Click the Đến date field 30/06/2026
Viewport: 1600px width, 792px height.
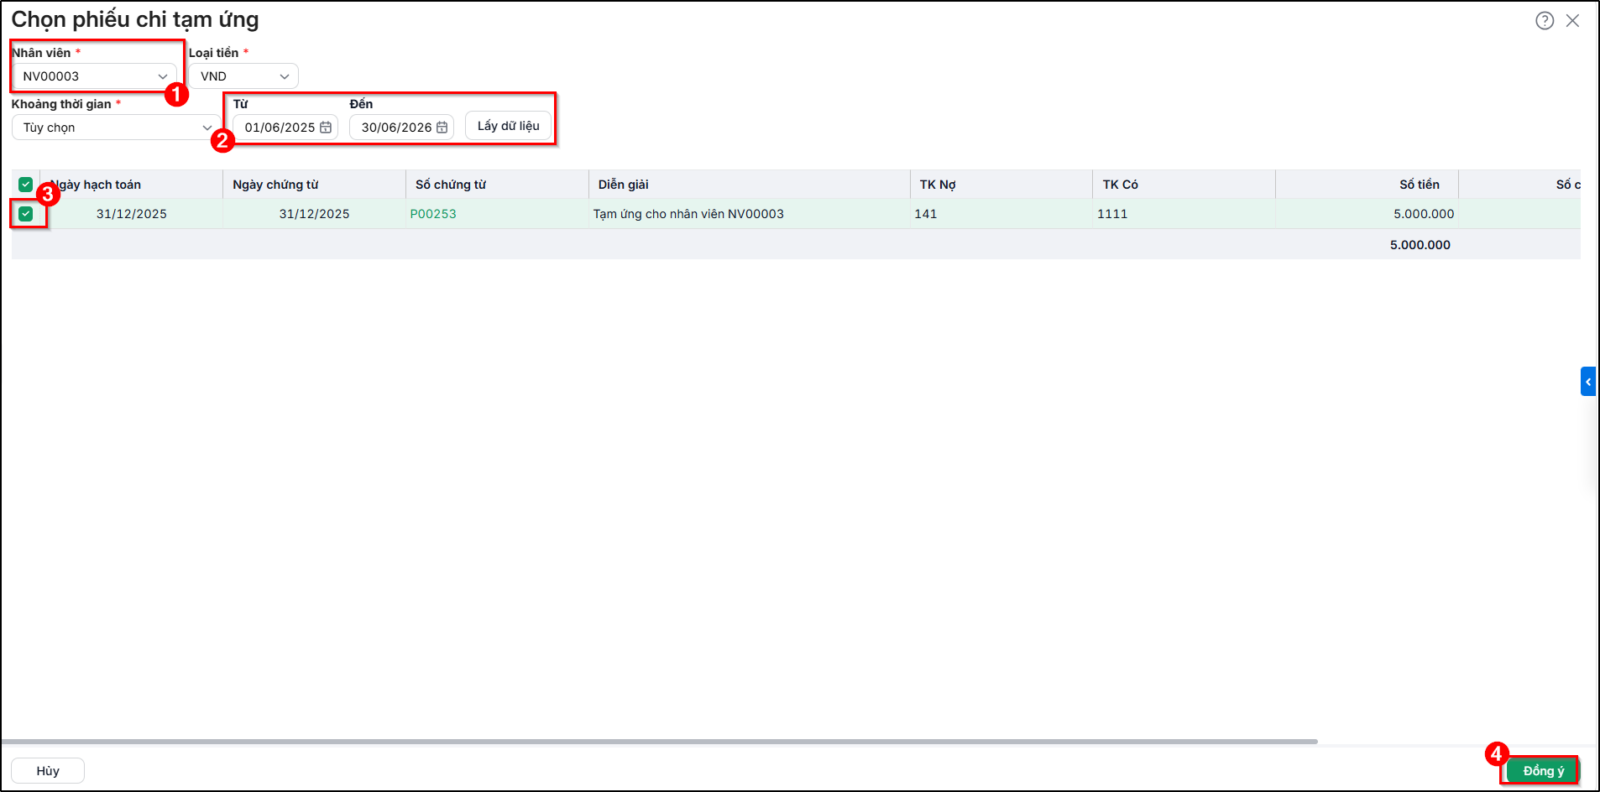[x=402, y=127]
